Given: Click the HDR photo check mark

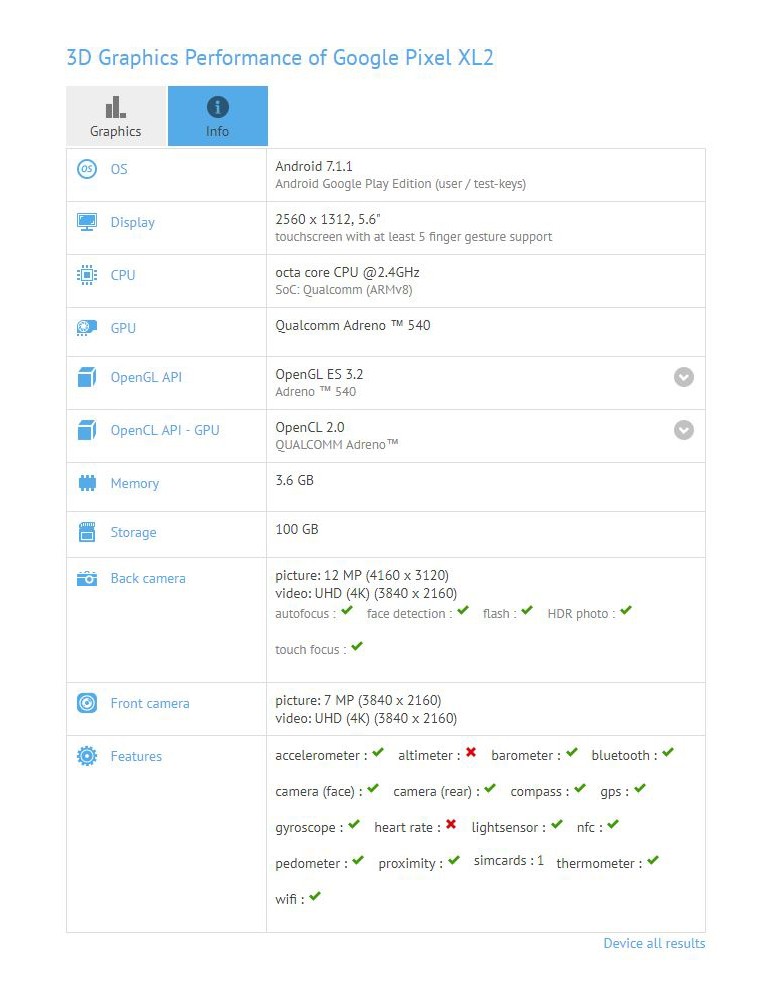Looking at the screenshot, I should click(626, 611).
